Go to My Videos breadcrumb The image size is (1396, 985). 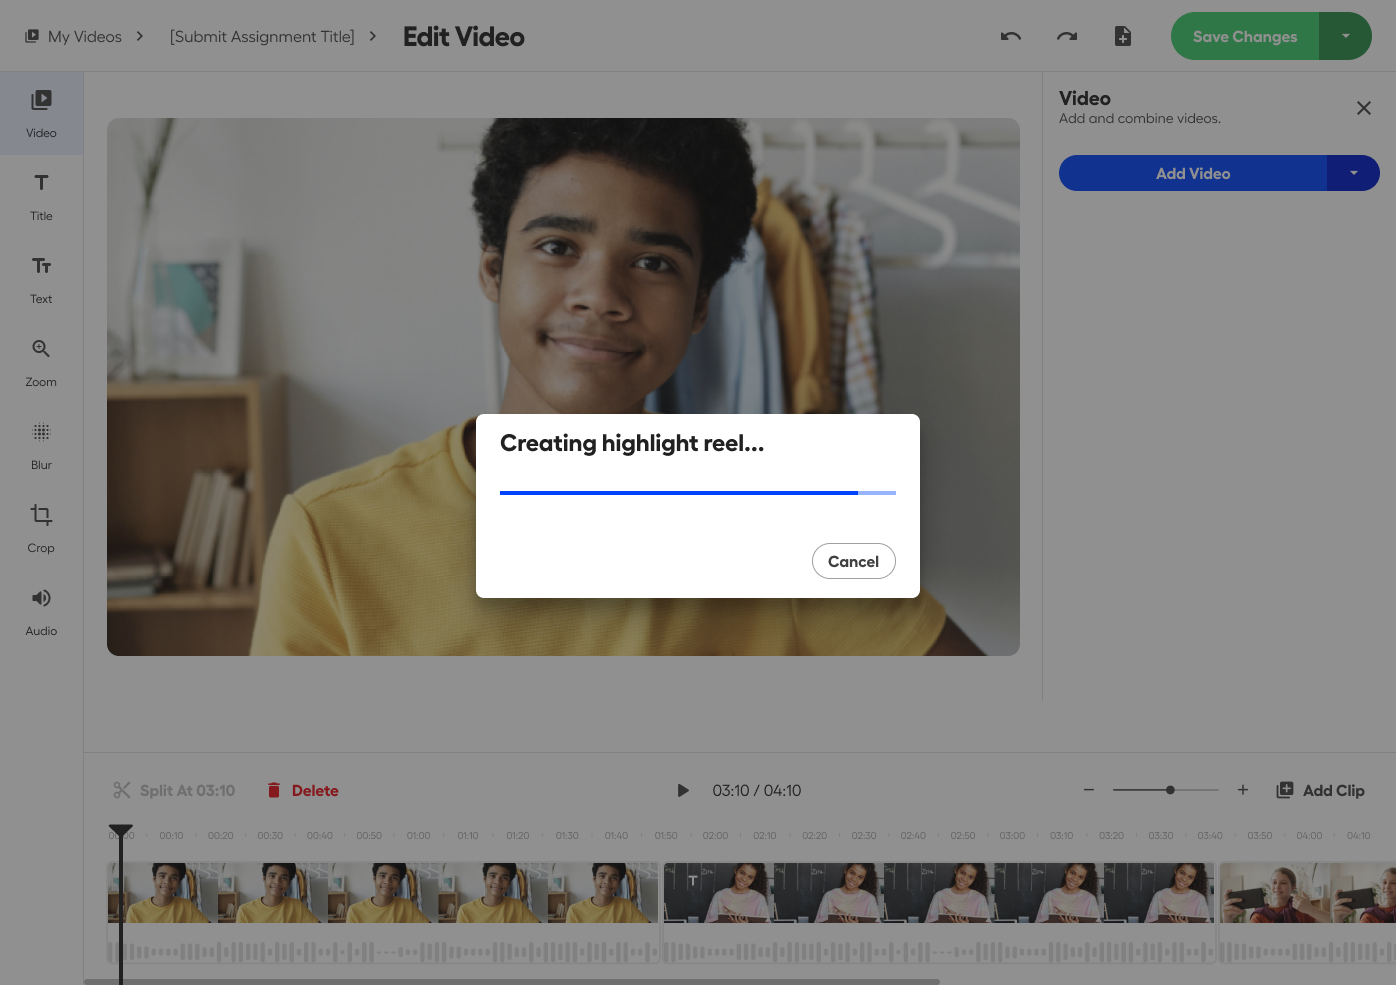click(74, 37)
